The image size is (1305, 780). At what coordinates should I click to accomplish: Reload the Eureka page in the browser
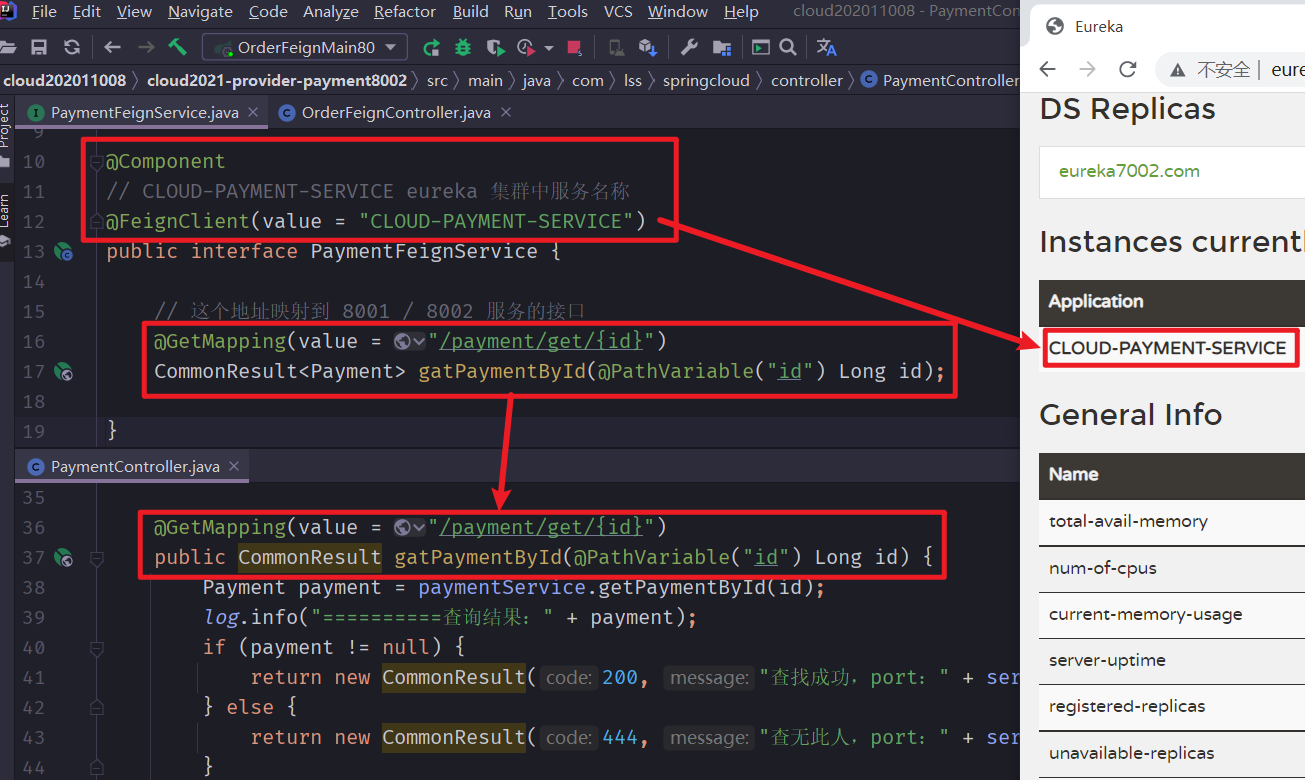click(1128, 69)
